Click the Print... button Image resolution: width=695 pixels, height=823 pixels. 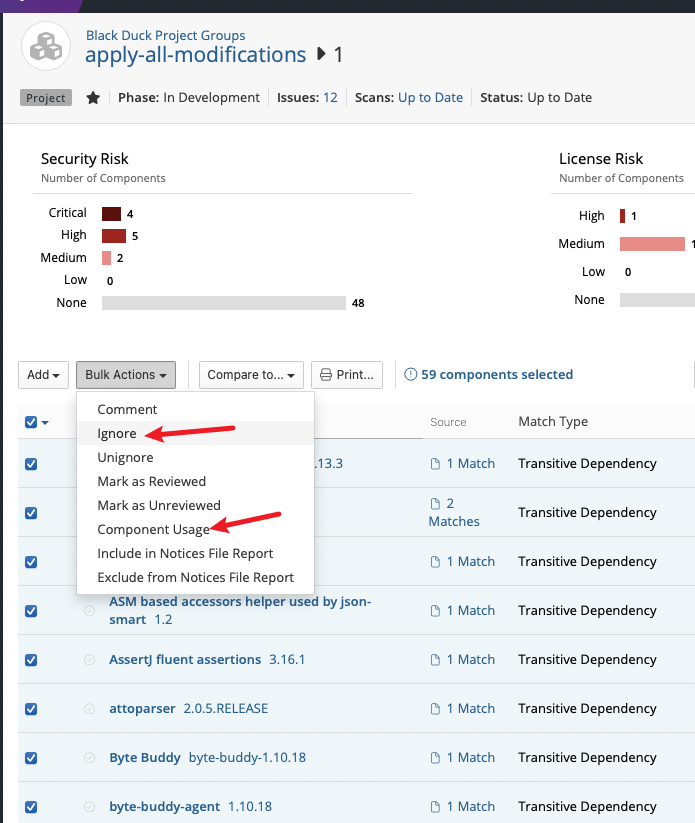[x=347, y=375]
